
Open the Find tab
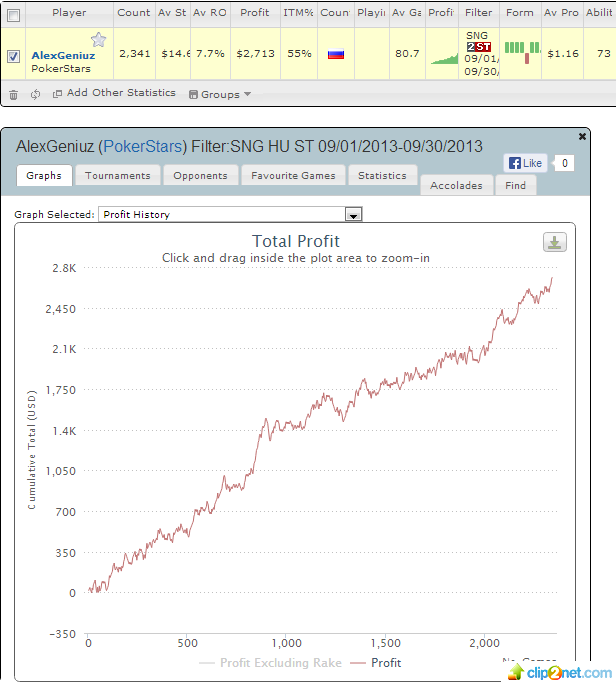click(515, 185)
